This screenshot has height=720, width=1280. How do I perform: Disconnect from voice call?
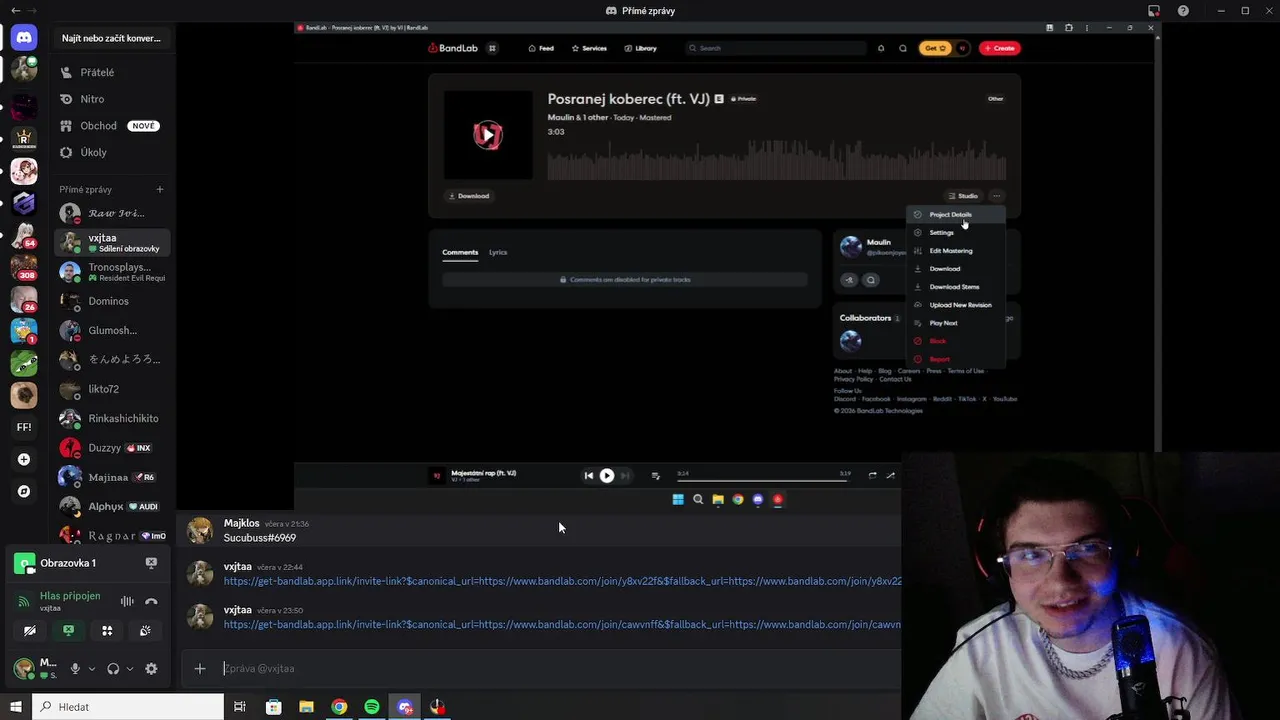coord(151,601)
